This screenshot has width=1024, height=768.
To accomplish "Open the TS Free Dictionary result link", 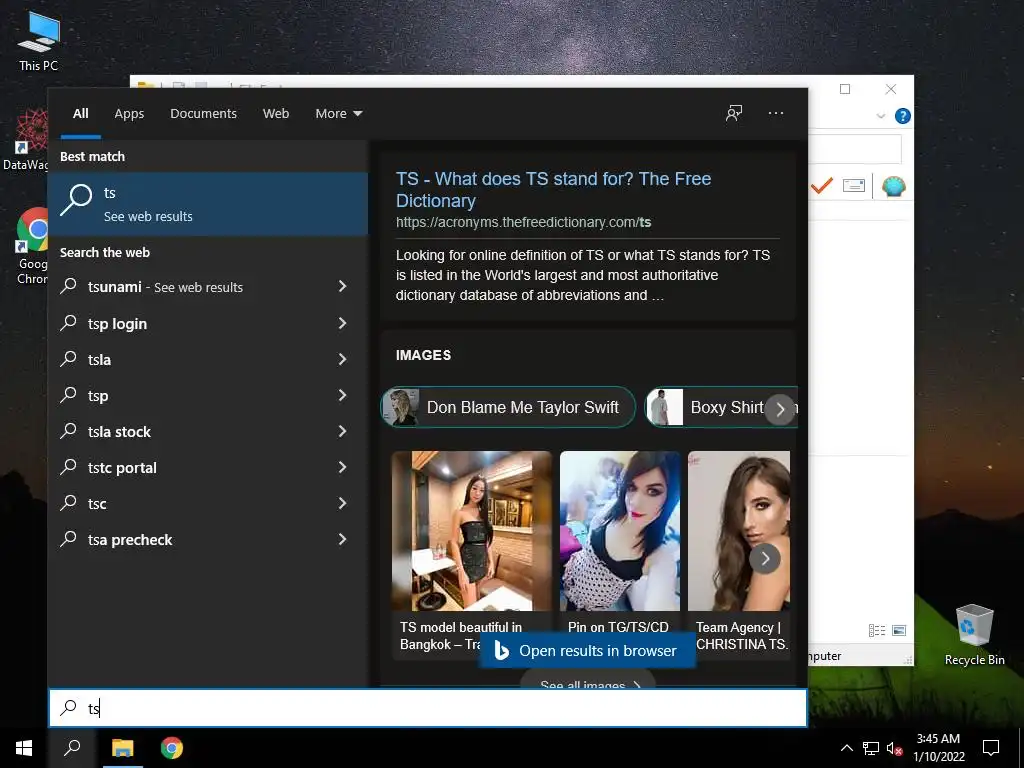I will pyautogui.click(x=553, y=189).
